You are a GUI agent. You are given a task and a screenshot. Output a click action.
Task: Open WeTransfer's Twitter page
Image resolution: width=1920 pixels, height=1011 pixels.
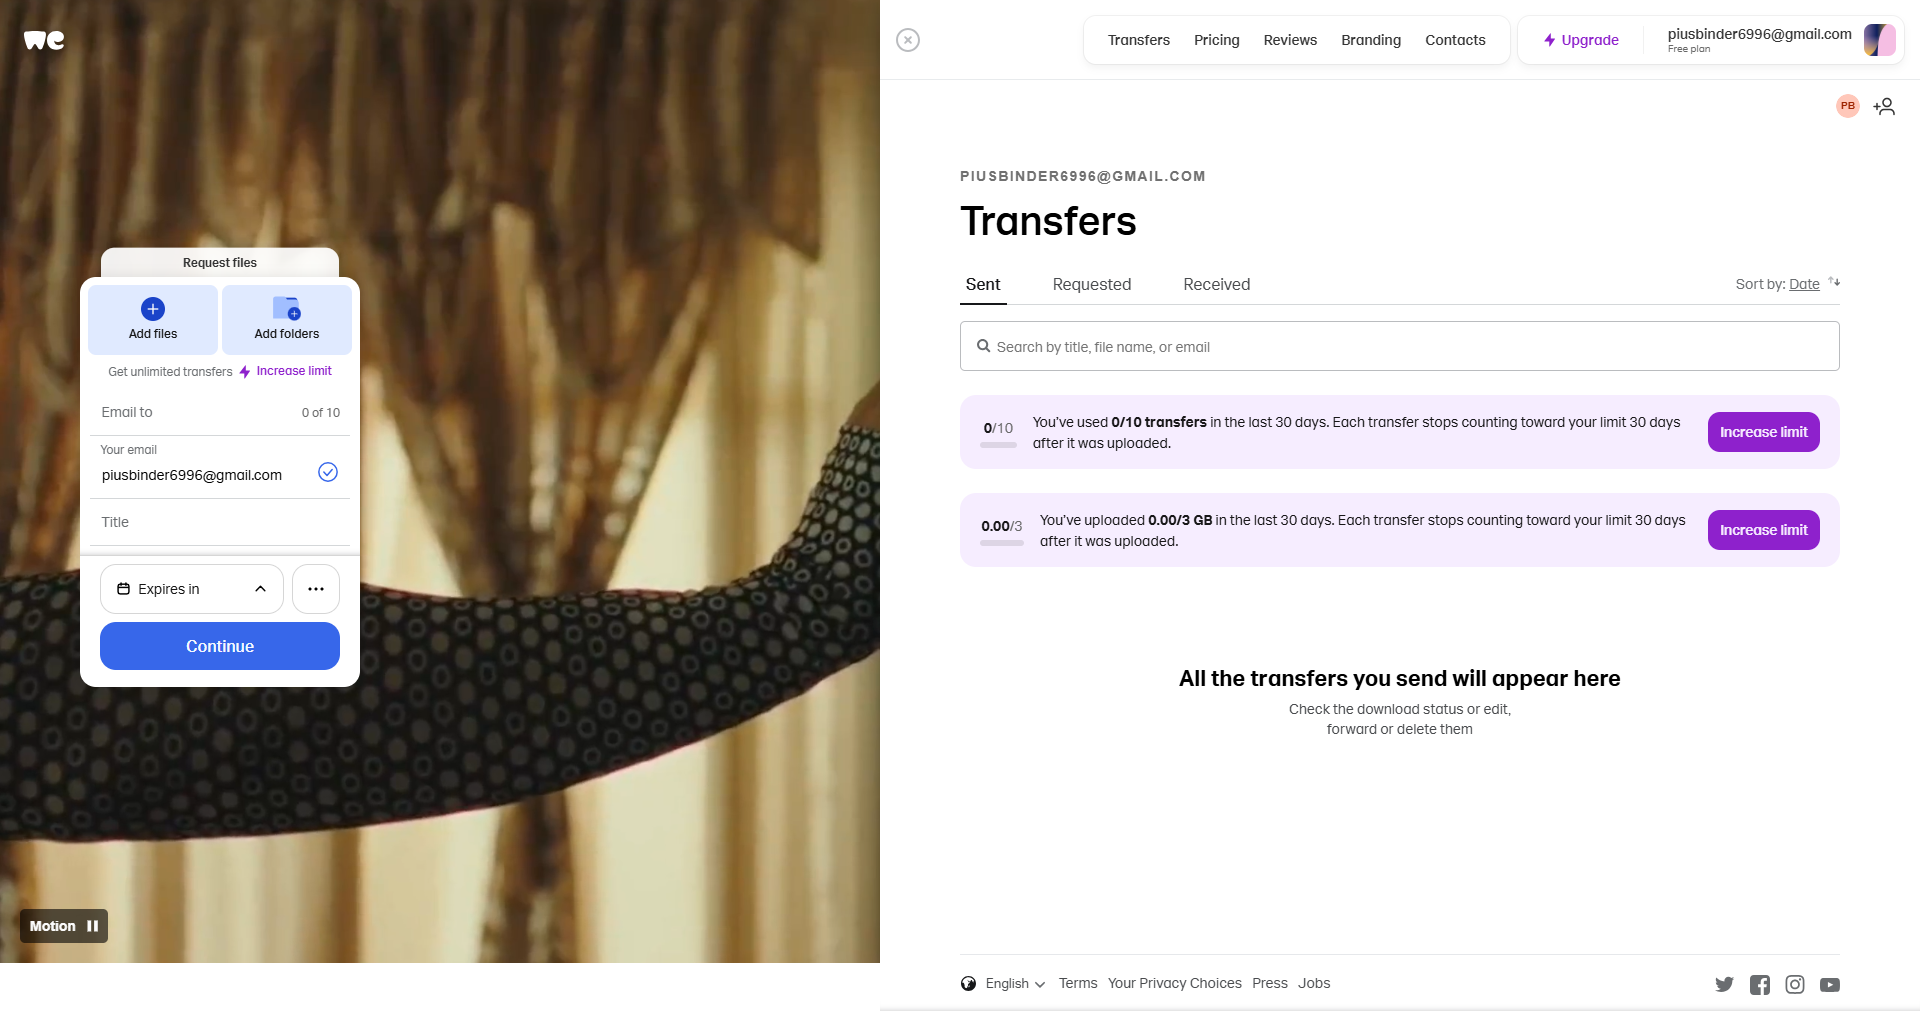(1724, 985)
